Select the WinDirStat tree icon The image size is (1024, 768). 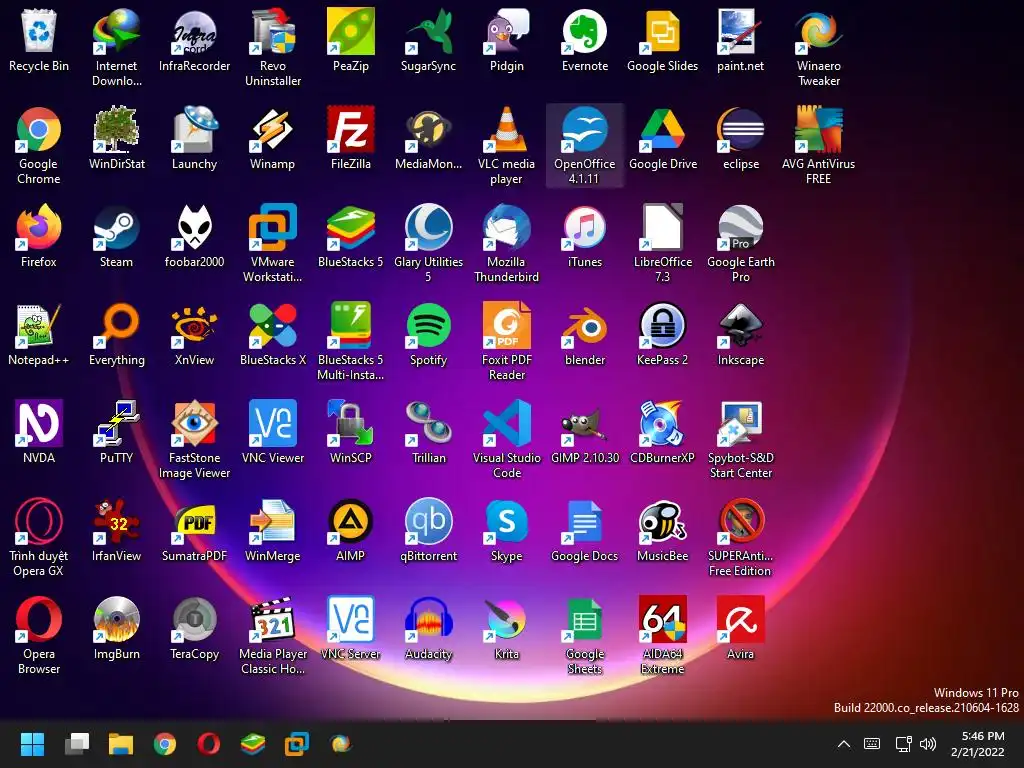(116, 131)
